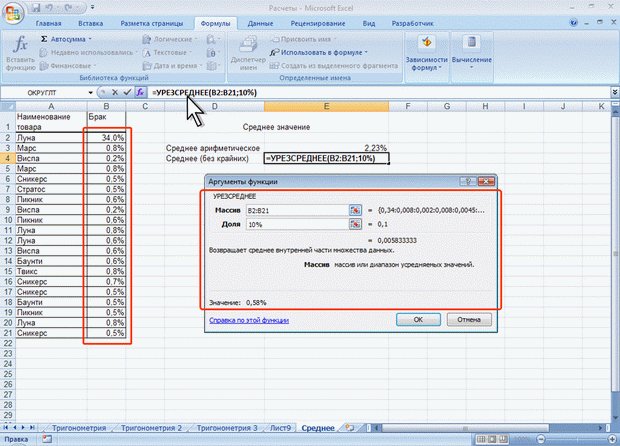Open the Разработчик ribbon tab

pos(412,23)
